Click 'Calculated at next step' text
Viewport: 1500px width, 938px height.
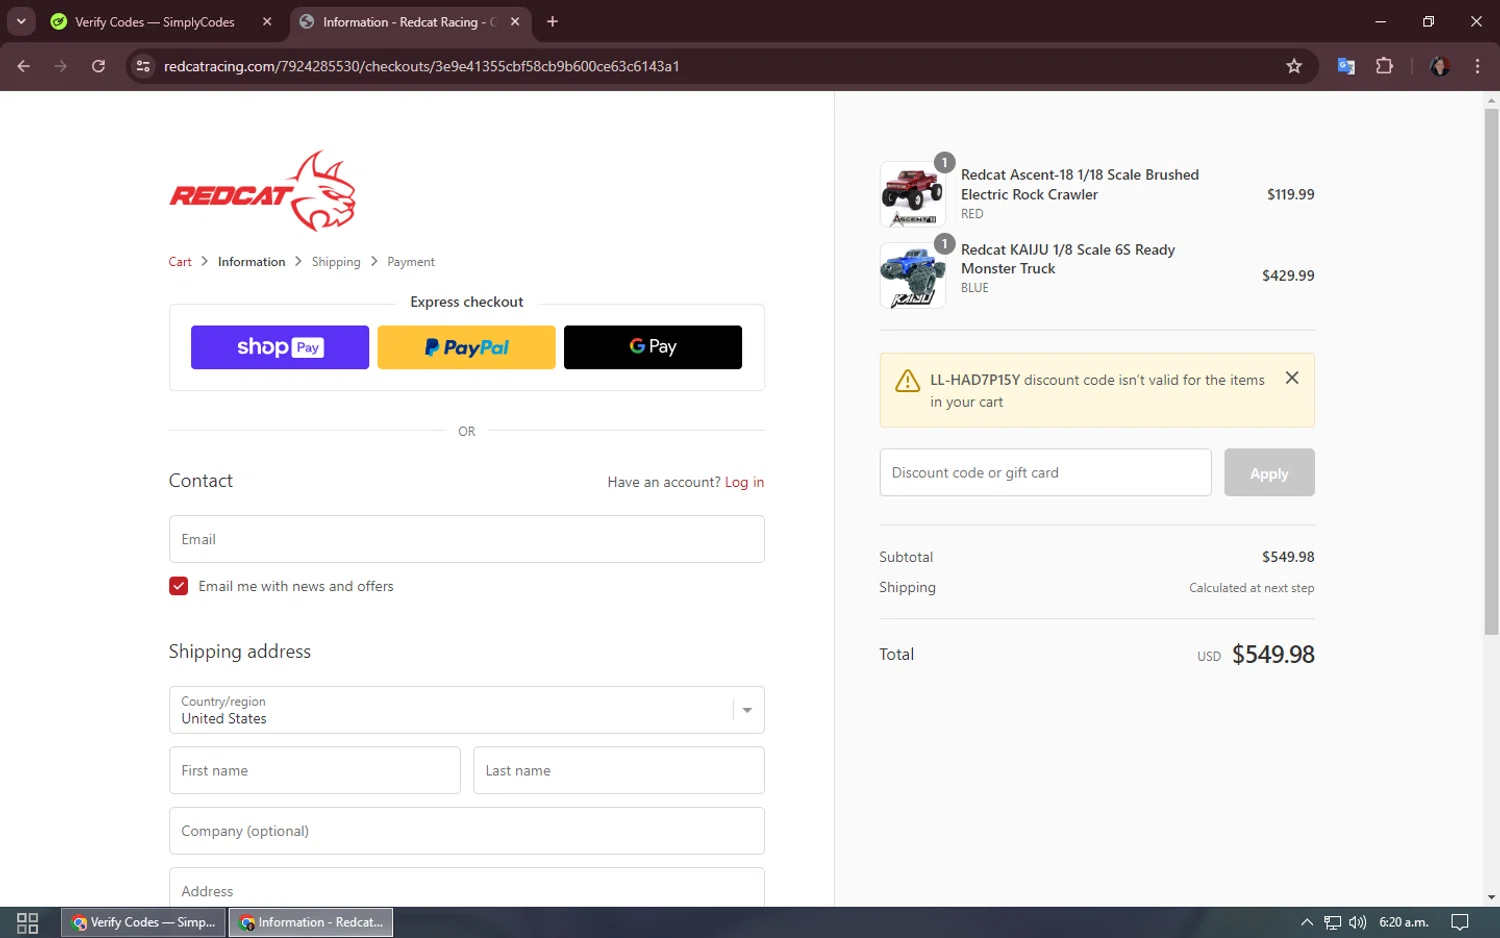(1251, 588)
